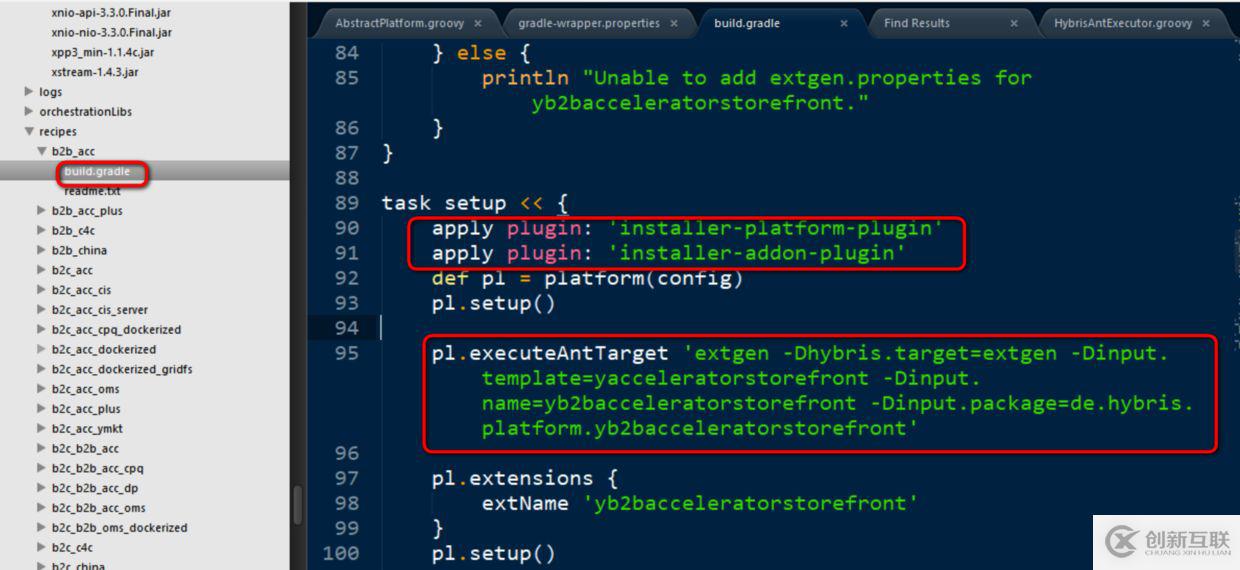Select the b2c_acc_plus folder
The width and height of the screenshot is (1240, 570).
(x=86, y=409)
